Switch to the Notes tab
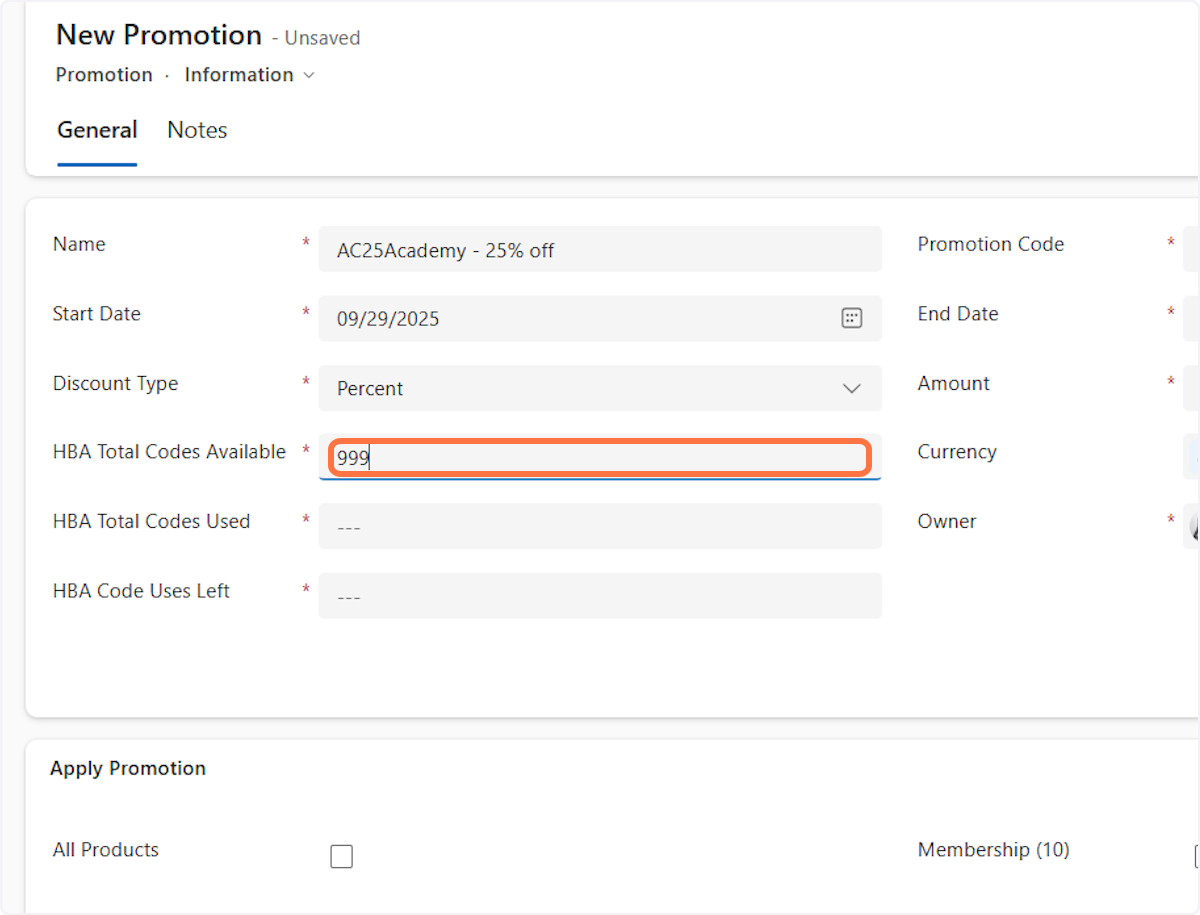Viewport: 1200px width, 915px height. tap(197, 130)
